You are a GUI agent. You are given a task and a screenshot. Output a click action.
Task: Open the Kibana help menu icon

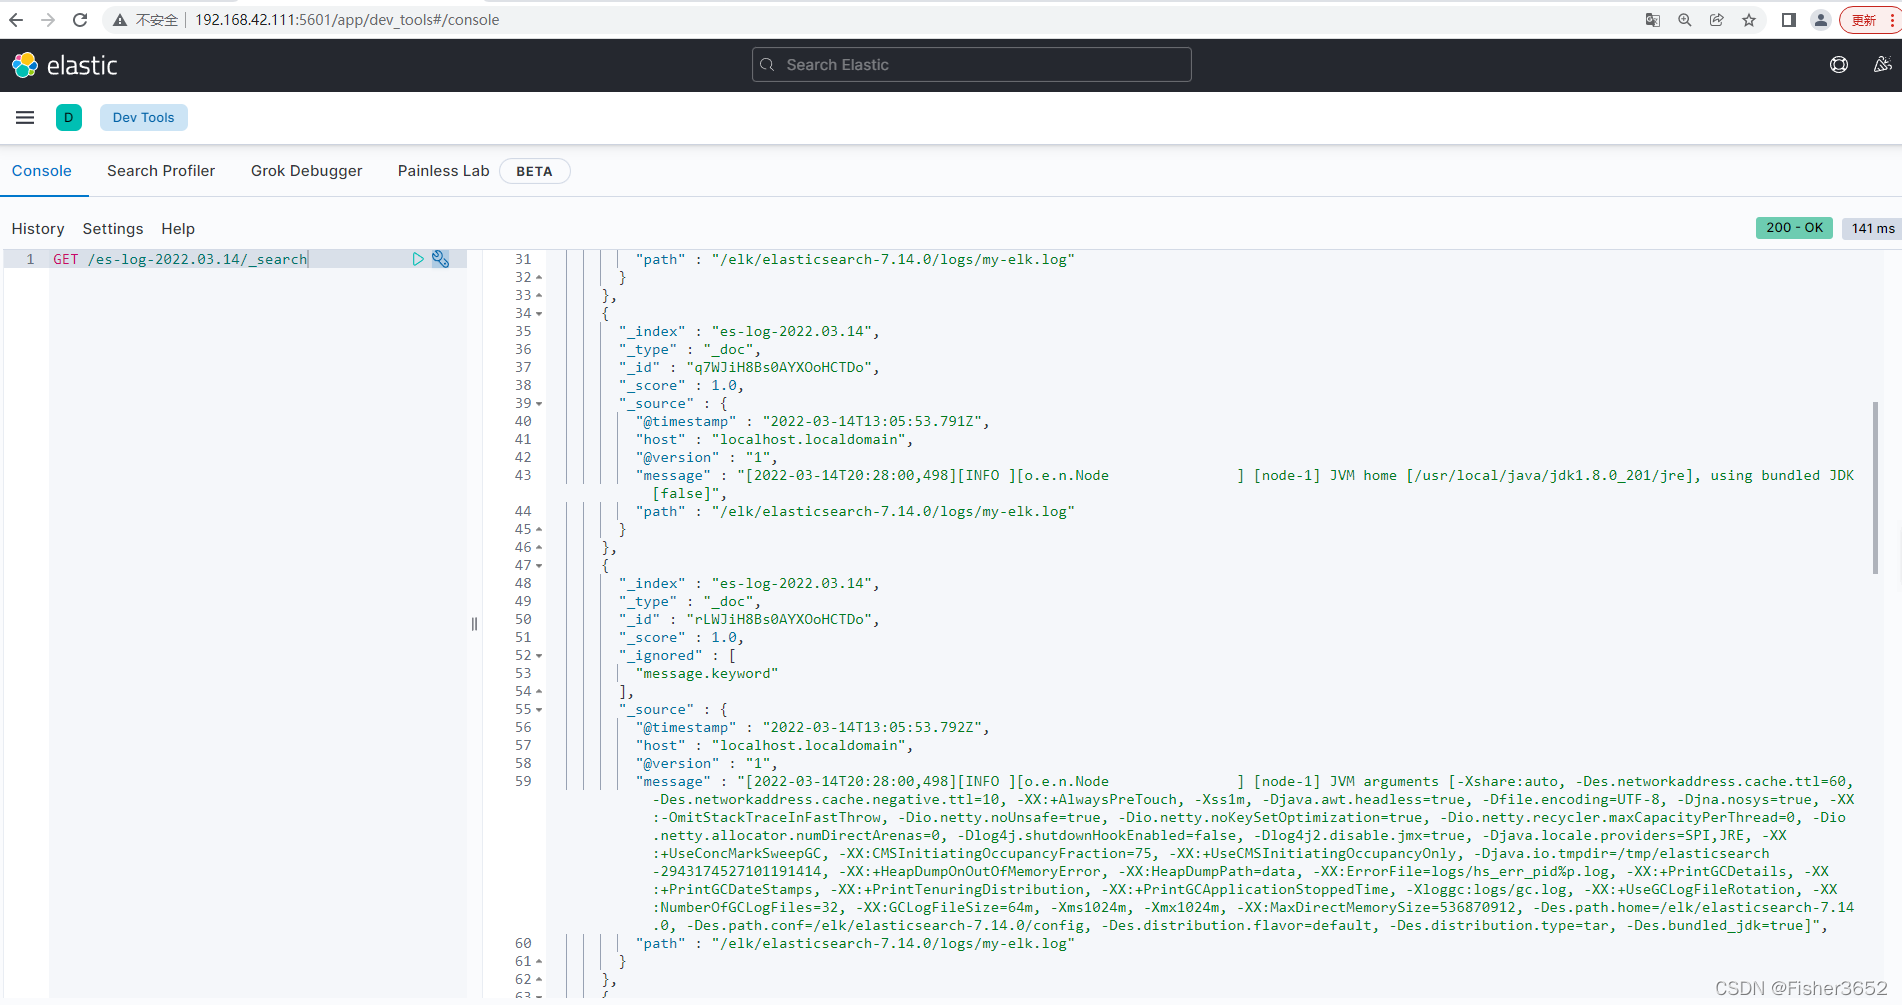click(1839, 65)
